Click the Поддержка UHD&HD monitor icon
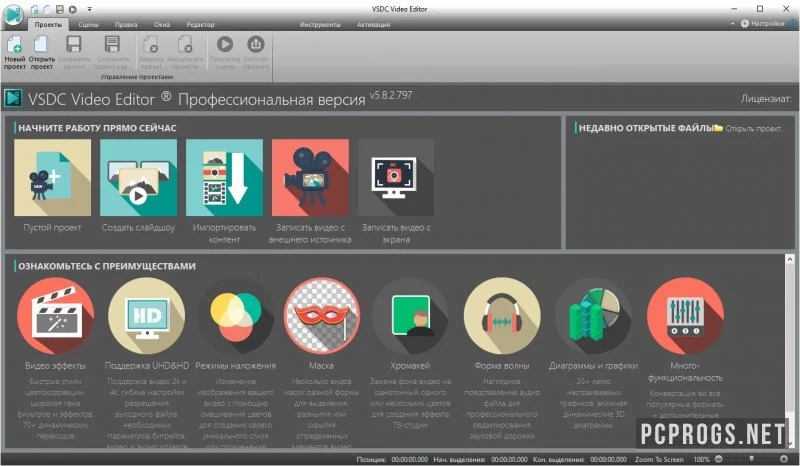 pos(147,316)
